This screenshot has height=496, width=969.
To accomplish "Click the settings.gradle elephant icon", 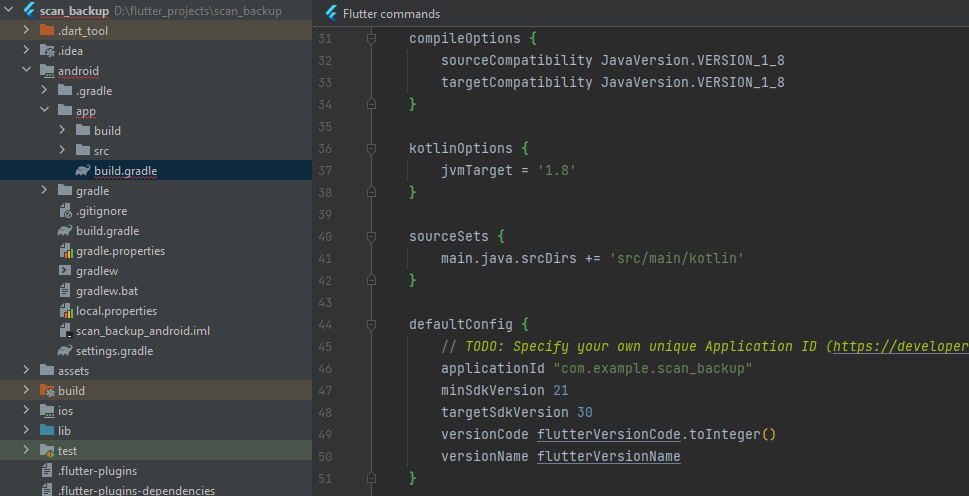I will coord(65,351).
